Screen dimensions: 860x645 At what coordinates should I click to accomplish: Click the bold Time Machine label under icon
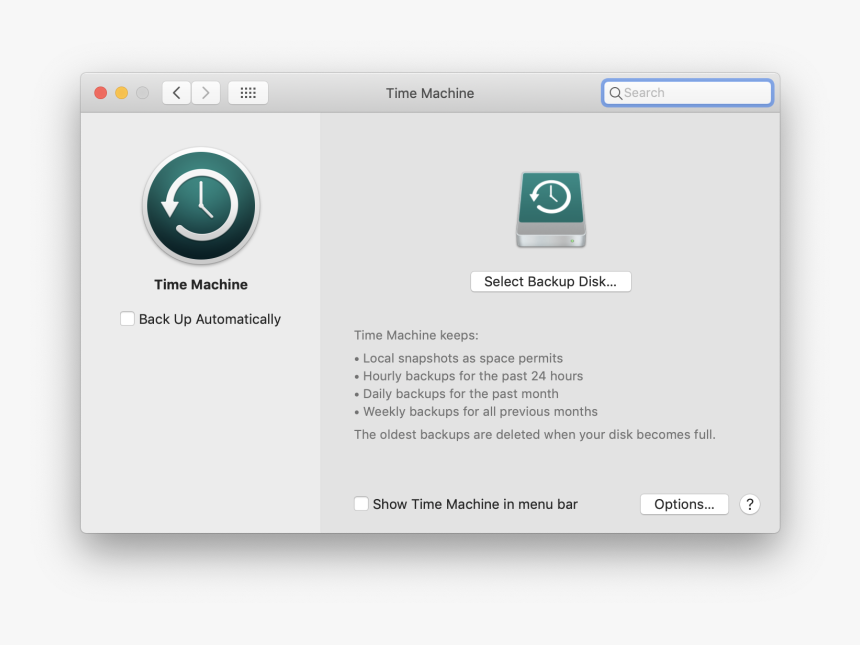201,285
